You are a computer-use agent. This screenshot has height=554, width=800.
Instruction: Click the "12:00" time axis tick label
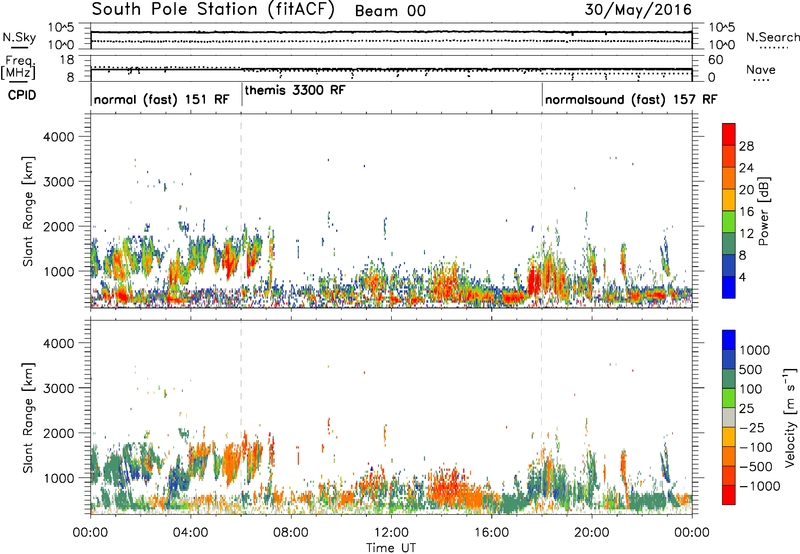391,533
